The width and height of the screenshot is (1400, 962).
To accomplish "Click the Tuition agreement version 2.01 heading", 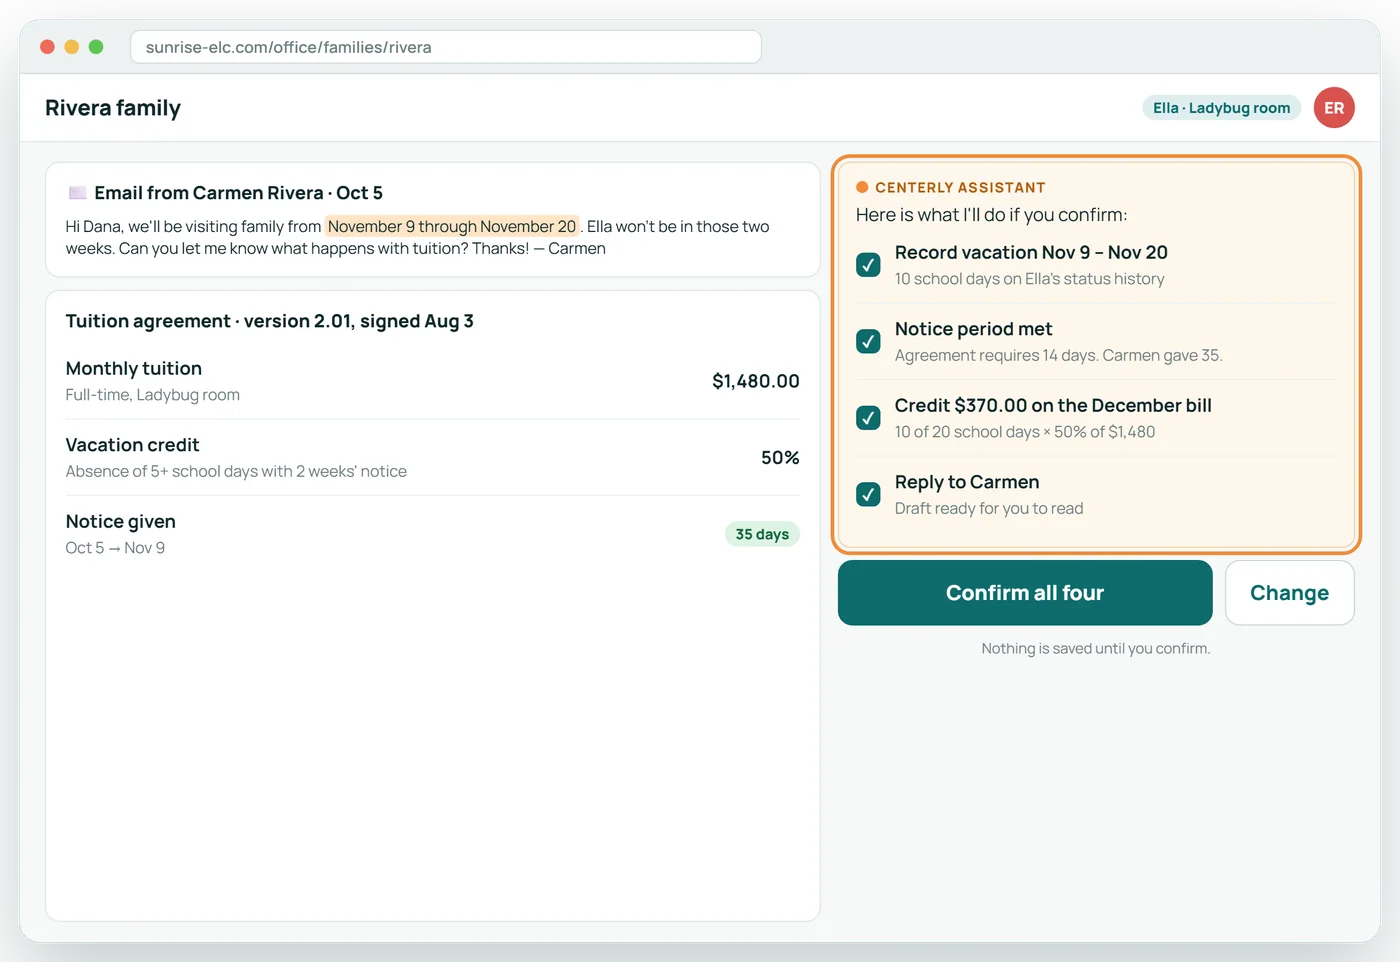I will coord(270,321).
